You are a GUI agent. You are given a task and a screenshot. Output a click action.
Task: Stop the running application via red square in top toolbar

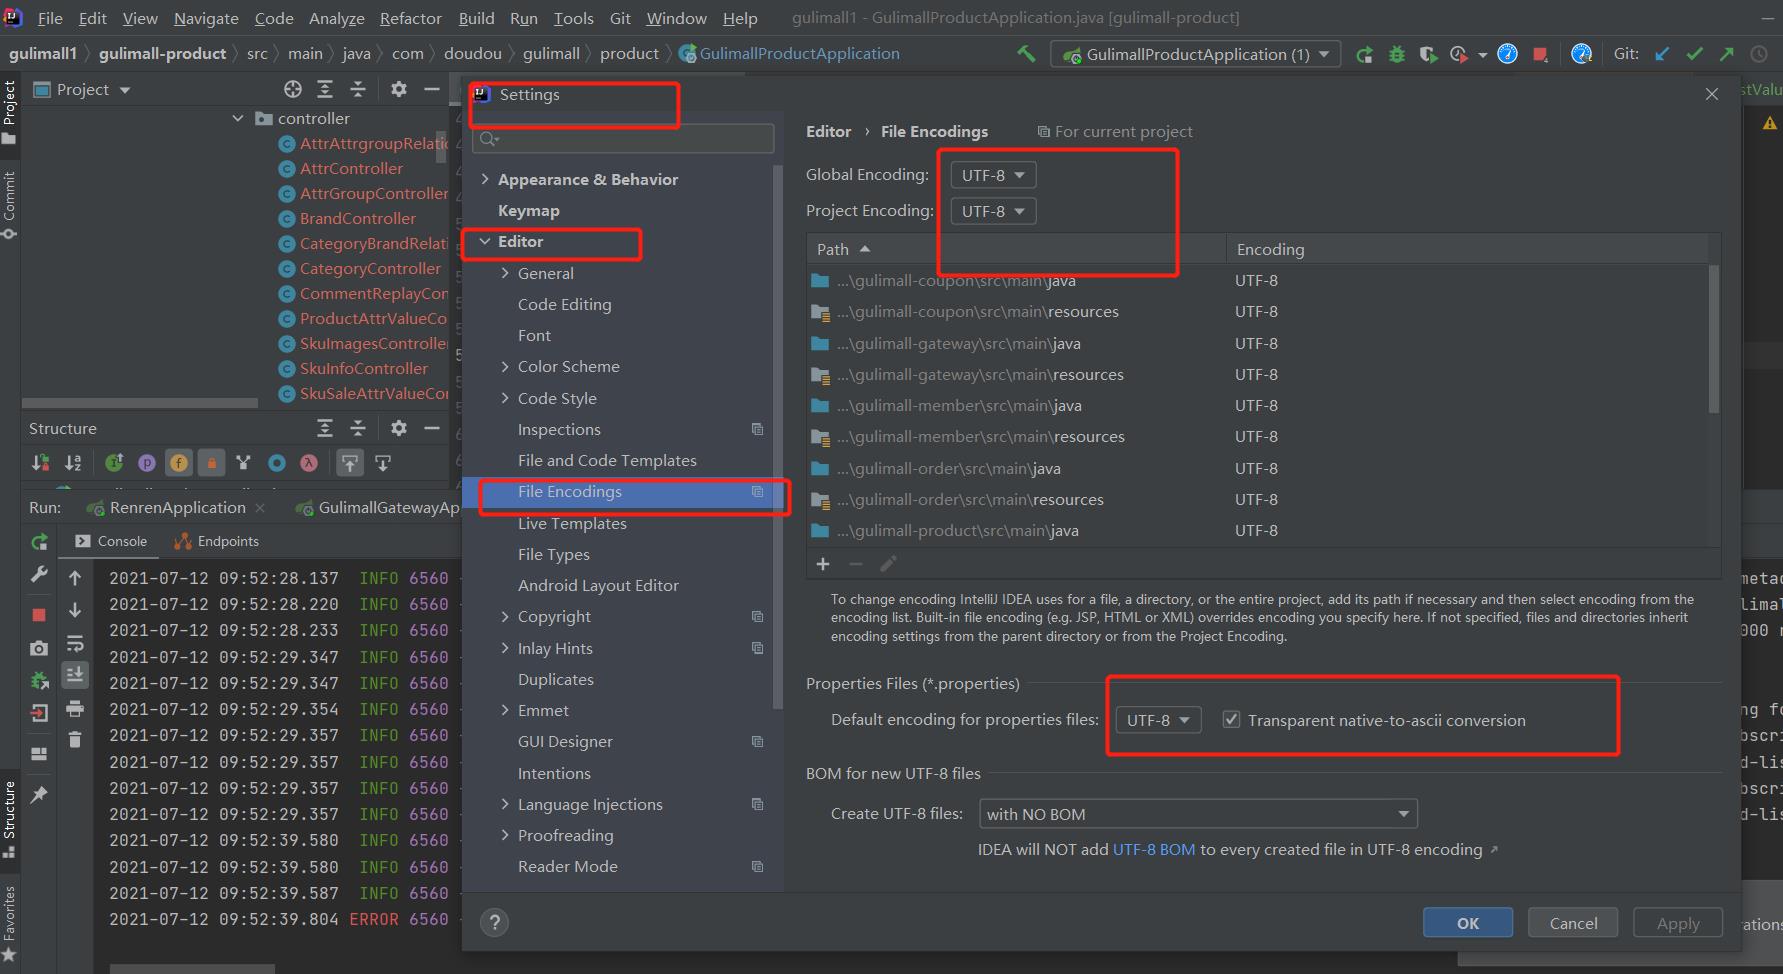[x=1540, y=54]
